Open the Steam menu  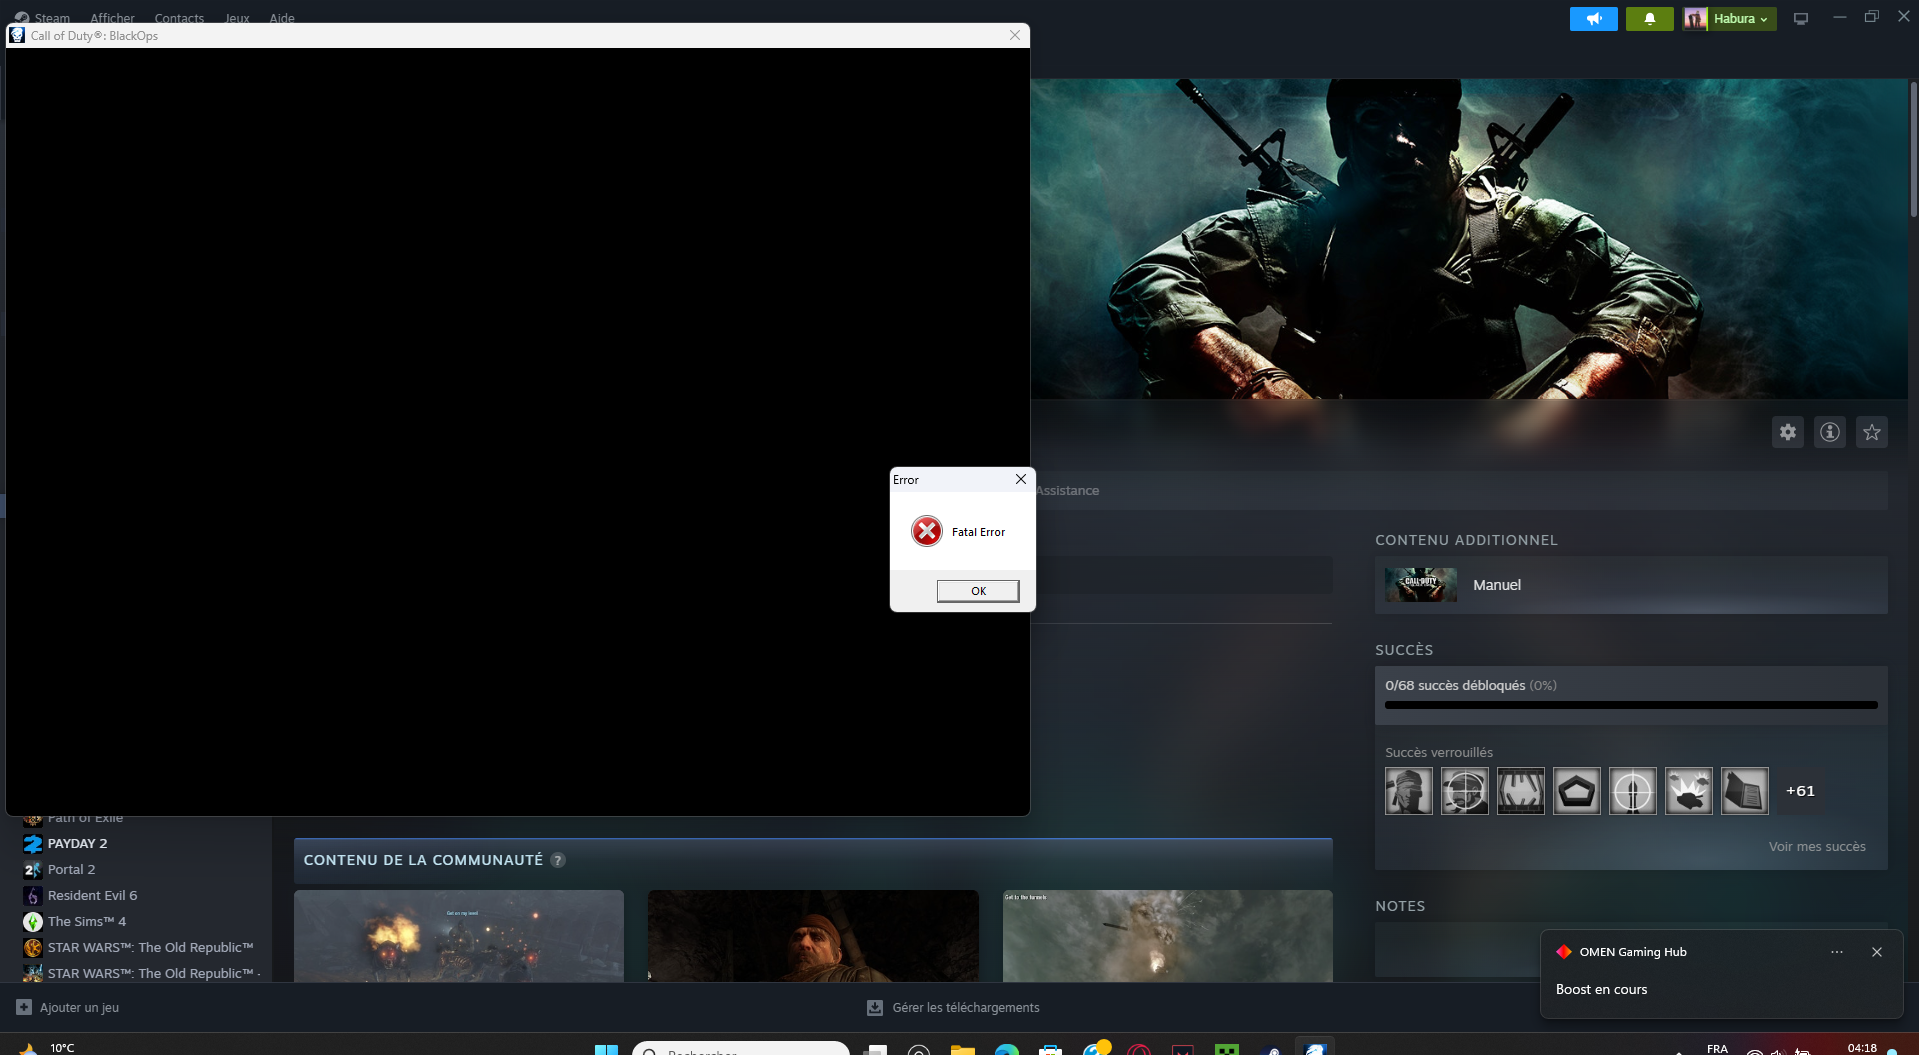pos(43,18)
